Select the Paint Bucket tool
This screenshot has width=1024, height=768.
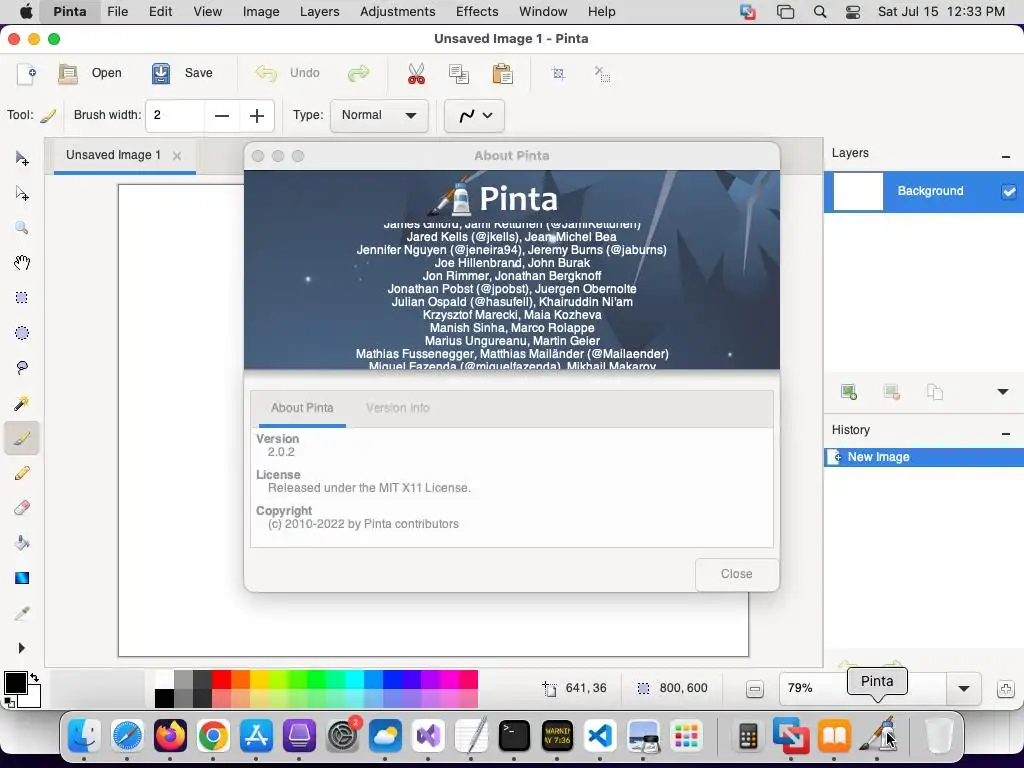(x=22, y=543)
